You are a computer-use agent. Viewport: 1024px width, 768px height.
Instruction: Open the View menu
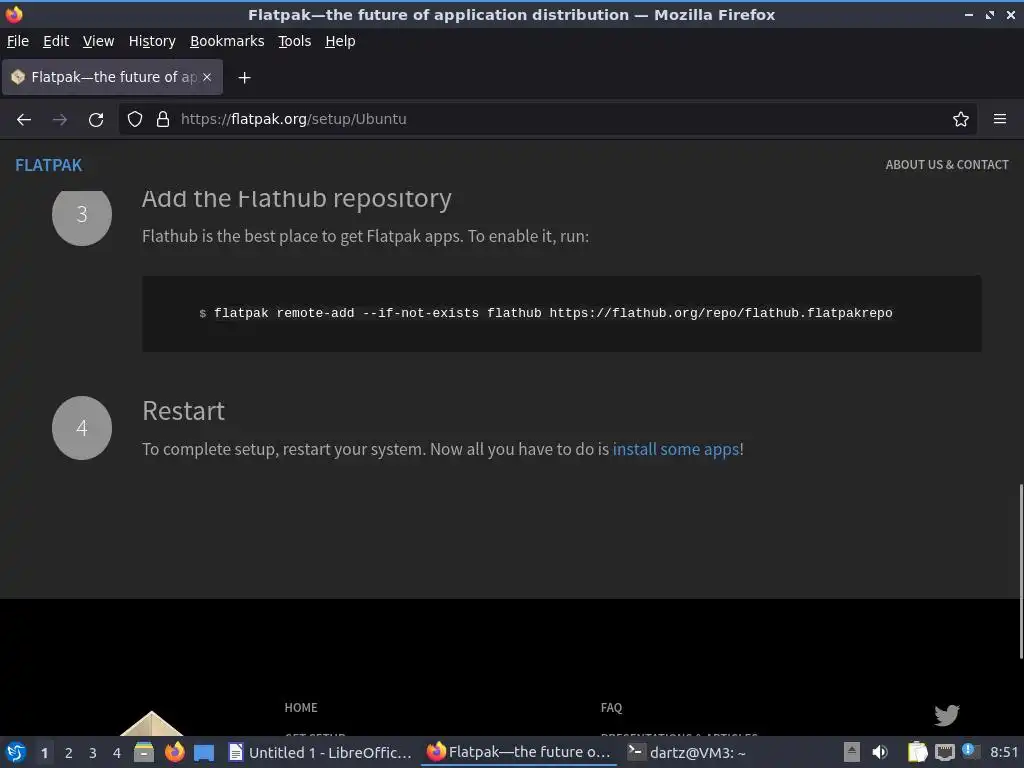coord(99,41)
